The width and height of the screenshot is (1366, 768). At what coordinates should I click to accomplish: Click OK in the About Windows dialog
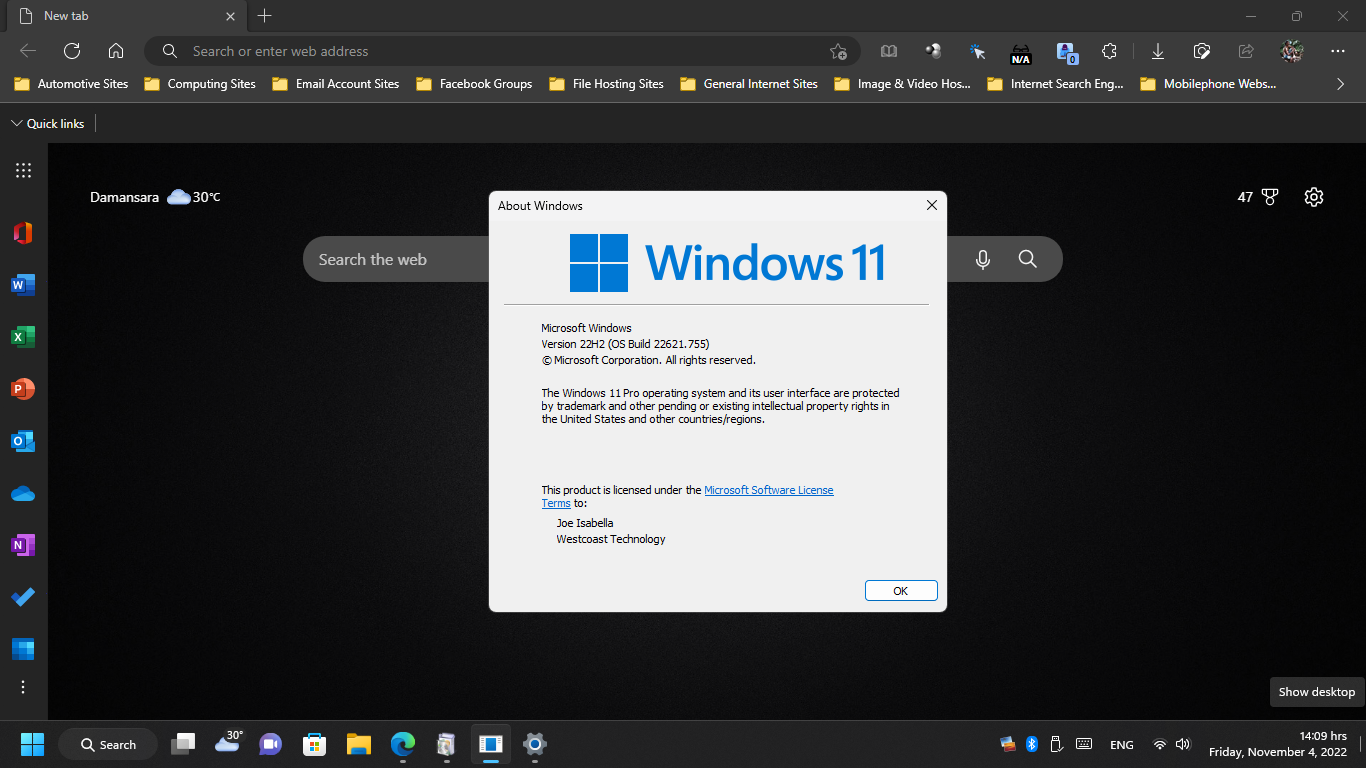point(901,591)
